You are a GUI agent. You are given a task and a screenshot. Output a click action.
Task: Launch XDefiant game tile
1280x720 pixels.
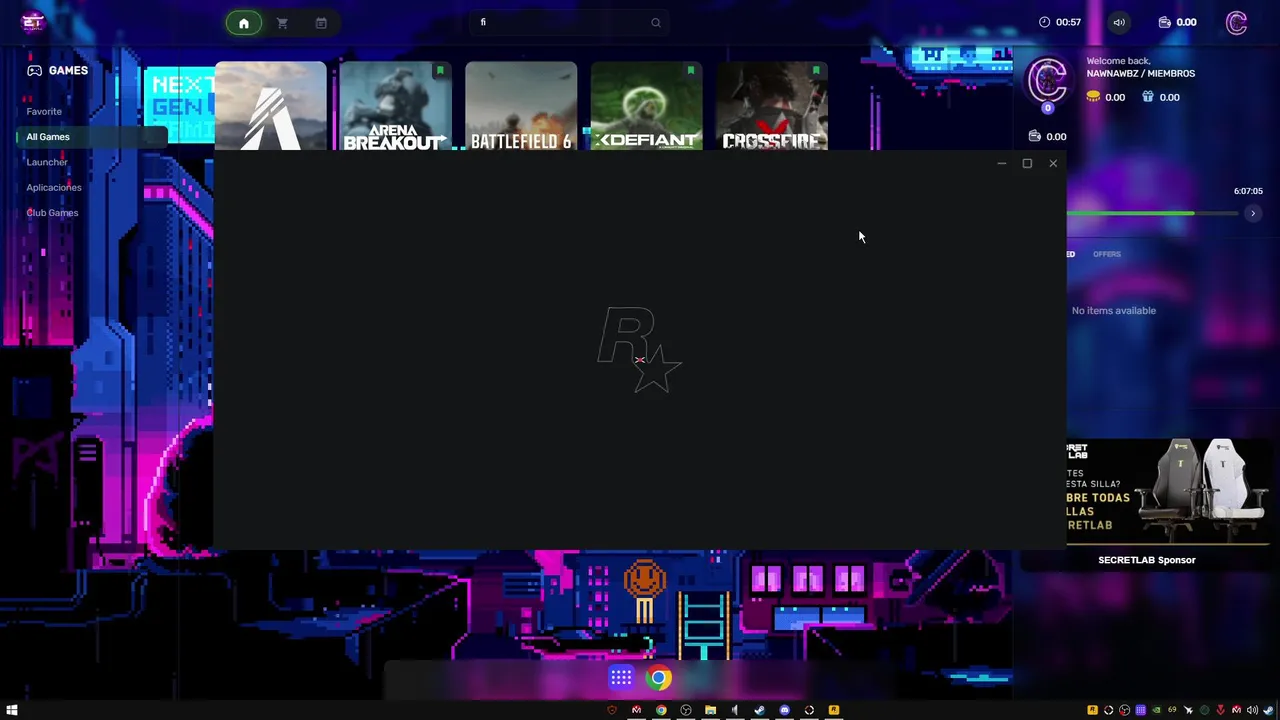coord(646,106)
